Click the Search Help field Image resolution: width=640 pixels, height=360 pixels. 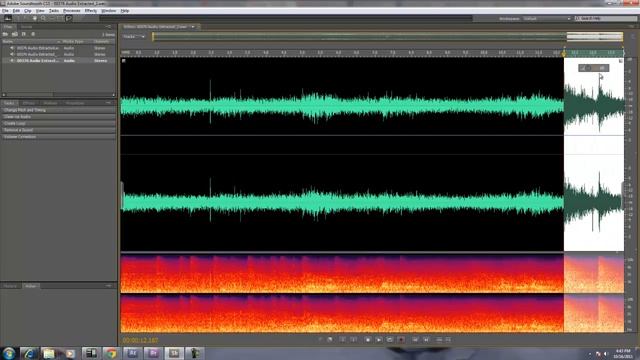(606, 19)
